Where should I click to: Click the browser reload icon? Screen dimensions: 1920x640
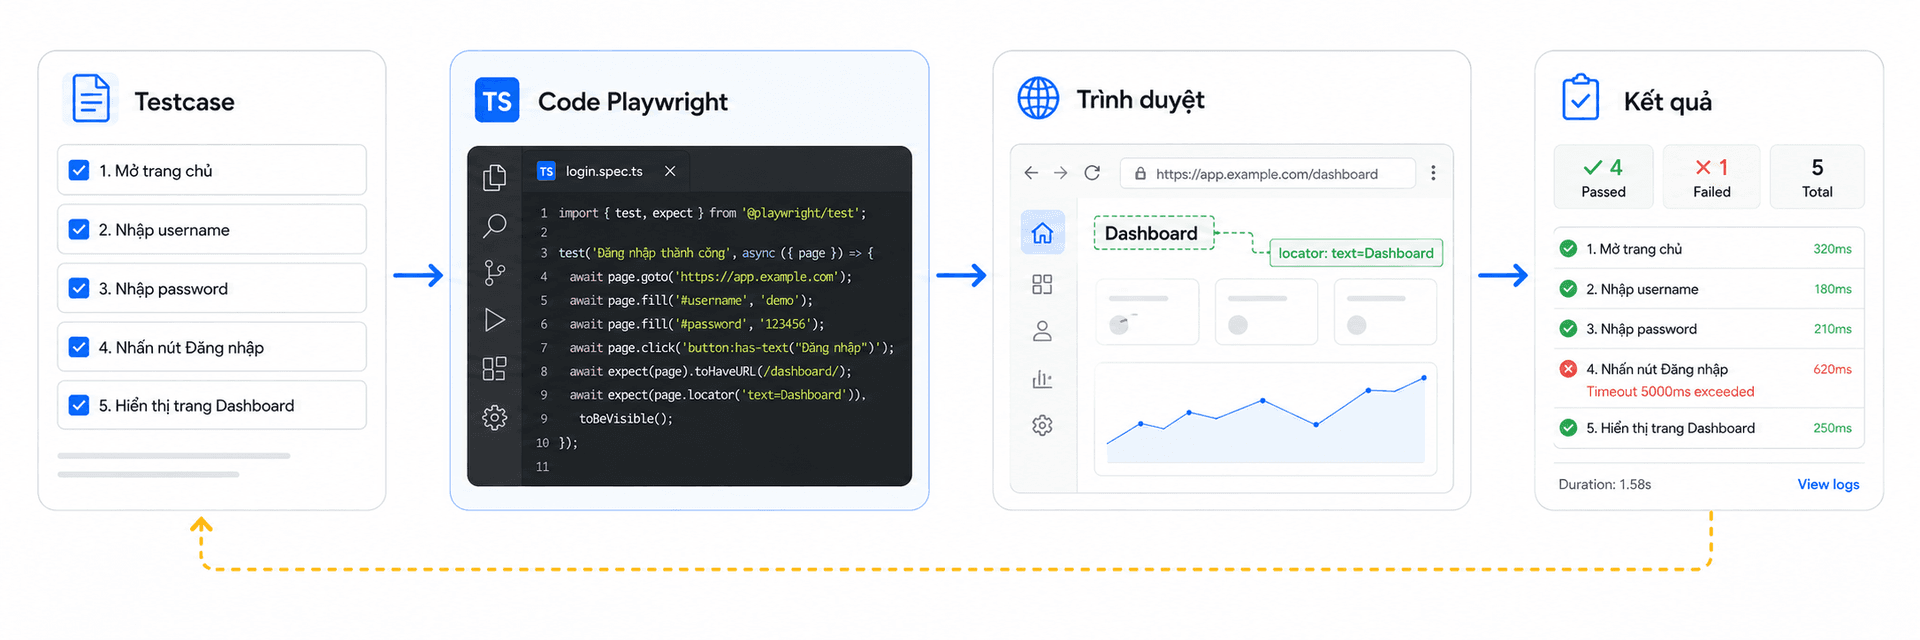coord(1092,173)
